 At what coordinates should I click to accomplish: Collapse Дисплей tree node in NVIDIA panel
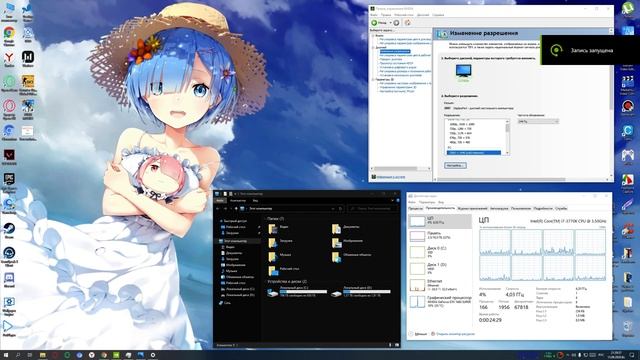pyautogui.click(x=373, y=47)
